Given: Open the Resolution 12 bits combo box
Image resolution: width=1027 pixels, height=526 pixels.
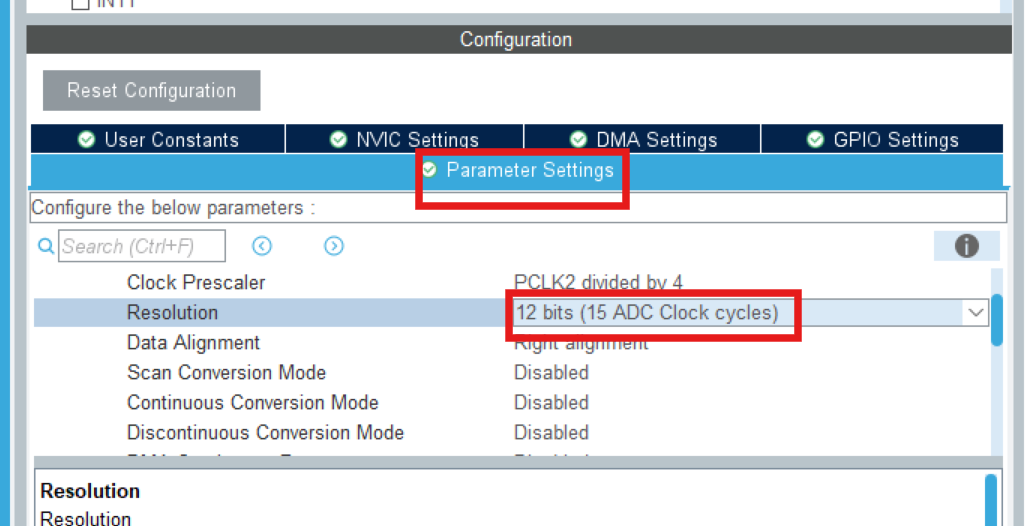Looking at the screenshot, I should pos(749,312).
